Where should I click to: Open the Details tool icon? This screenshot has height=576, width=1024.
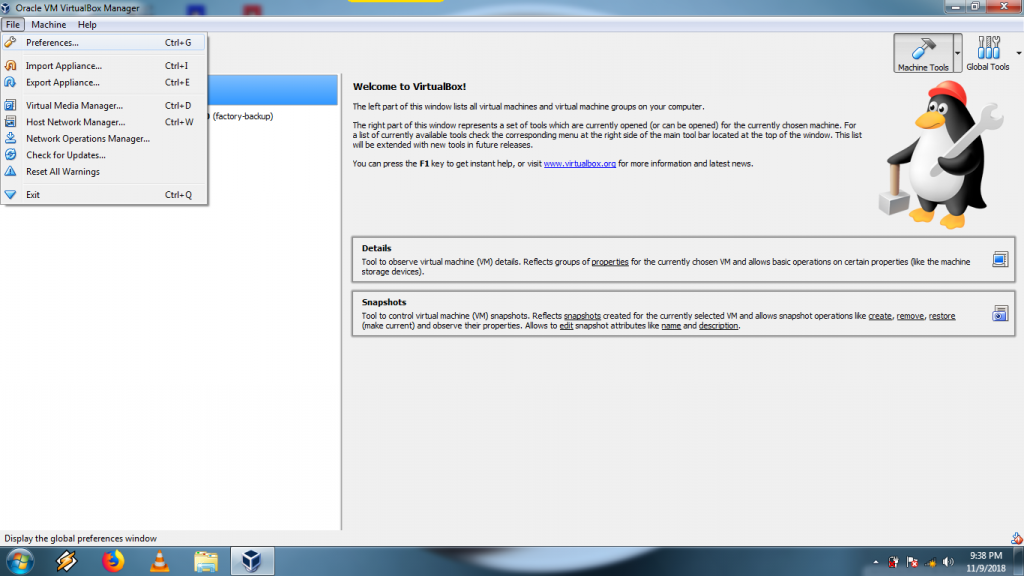(x=1000, y=260)
